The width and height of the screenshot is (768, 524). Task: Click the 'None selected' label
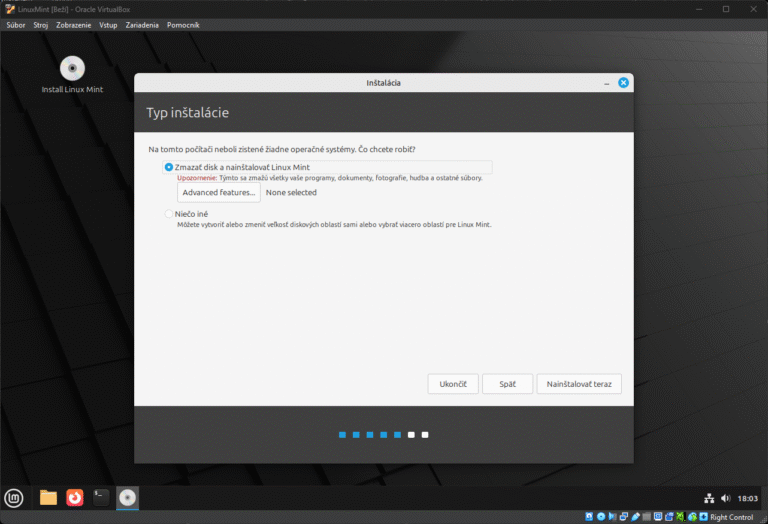[291, 192]
